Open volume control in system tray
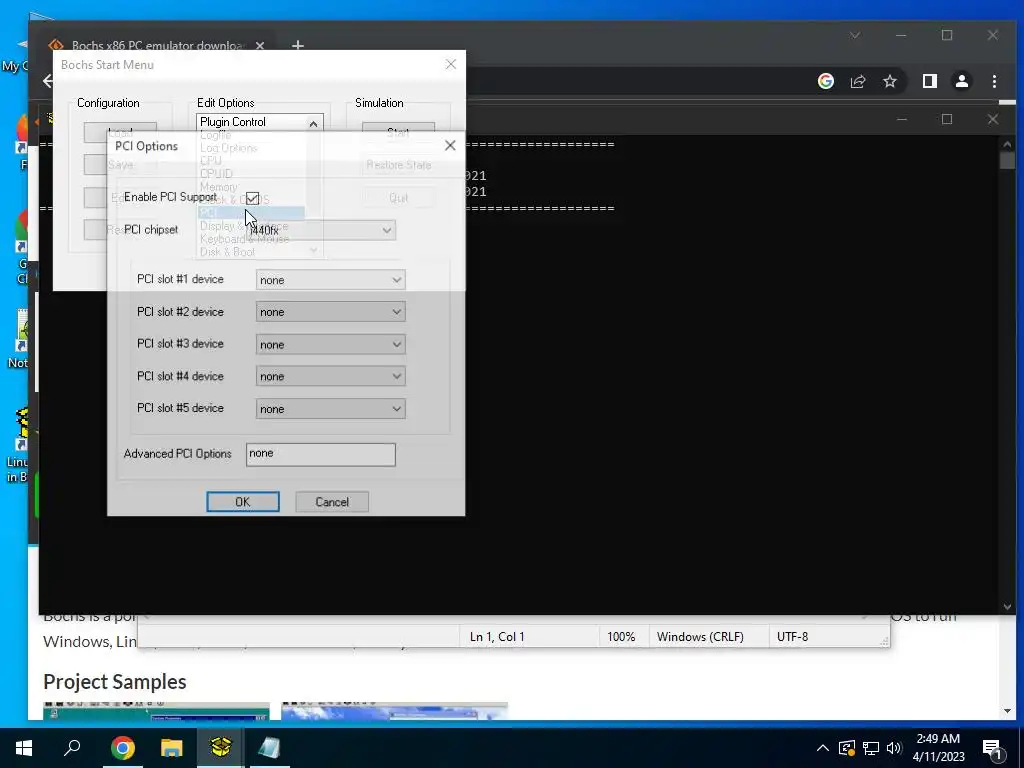Viewport: 1024px width, 768px height. coord(894,748)
